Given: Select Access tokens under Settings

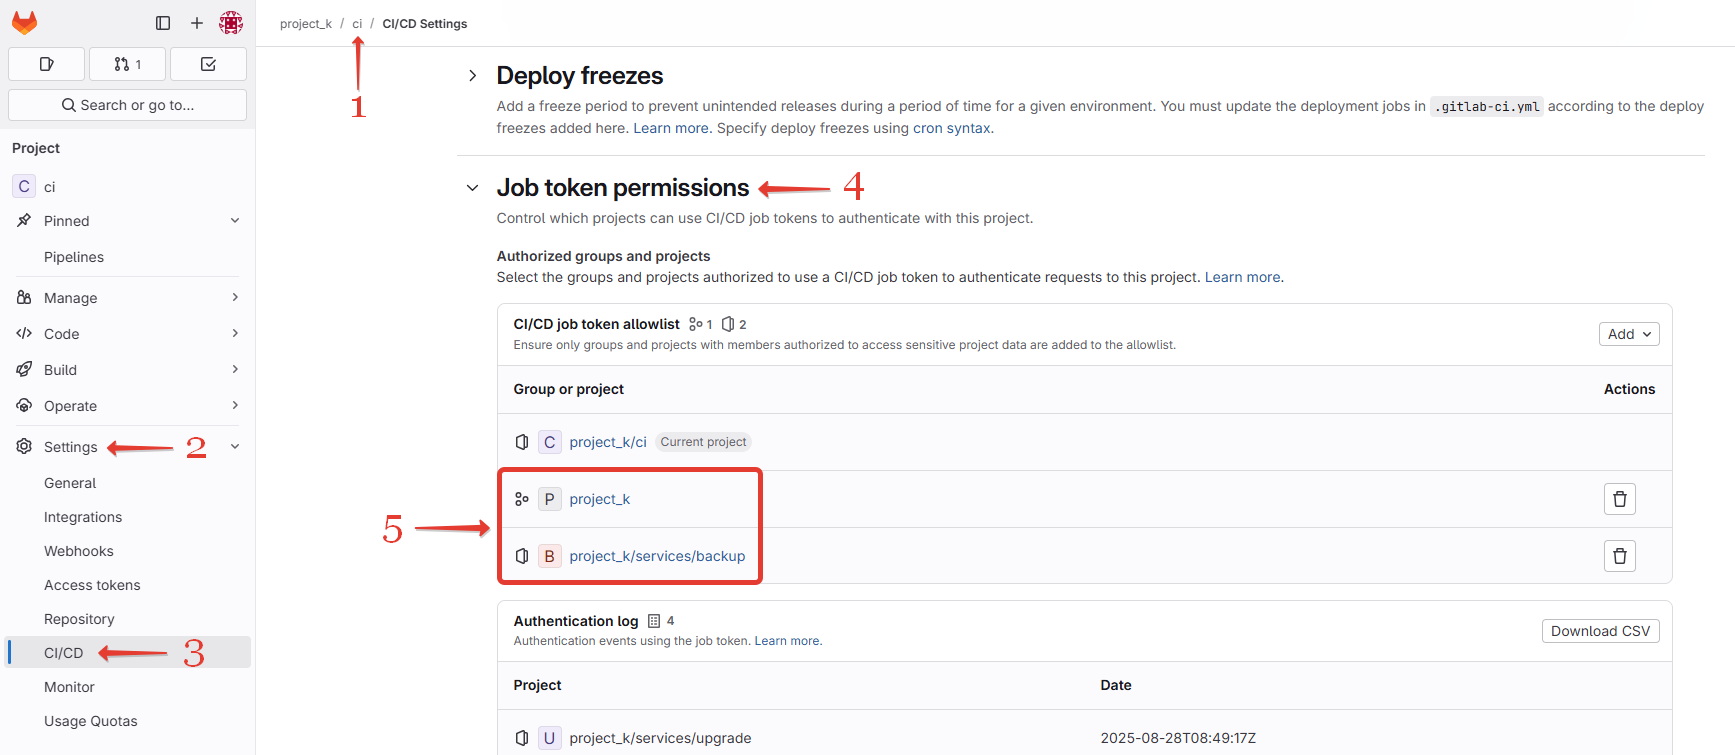Looking at the screenshot, I should [x=92, y=585].
